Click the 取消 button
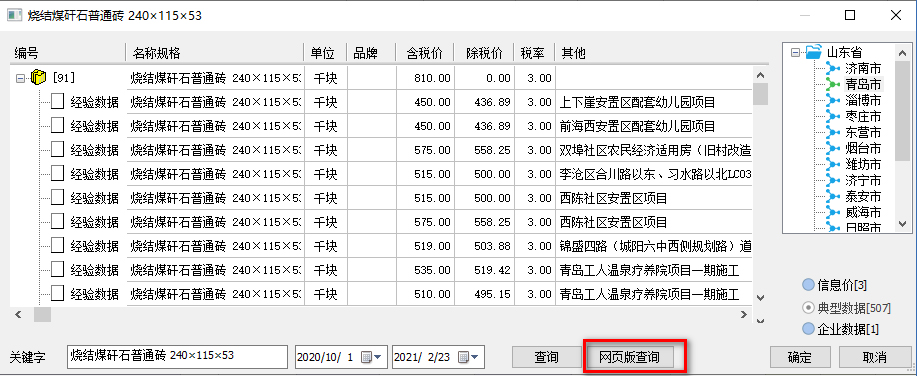917x376 pixels. point(874,357)
